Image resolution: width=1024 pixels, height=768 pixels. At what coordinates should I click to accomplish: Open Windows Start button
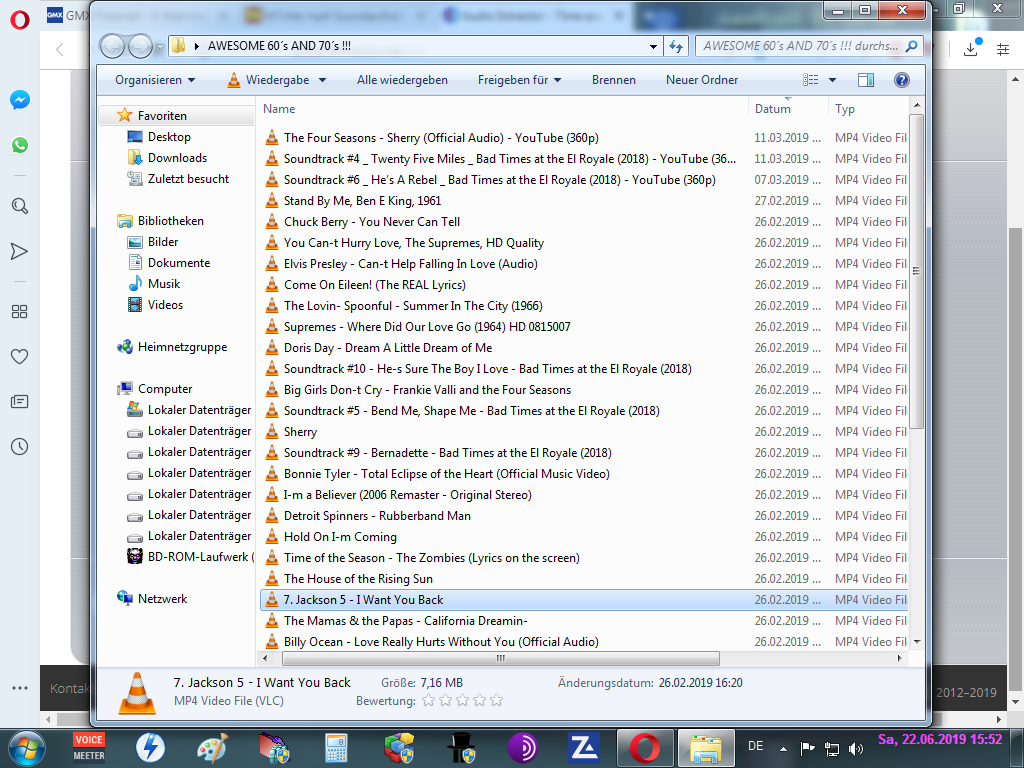pyautogui.click(x=26, y=748)
